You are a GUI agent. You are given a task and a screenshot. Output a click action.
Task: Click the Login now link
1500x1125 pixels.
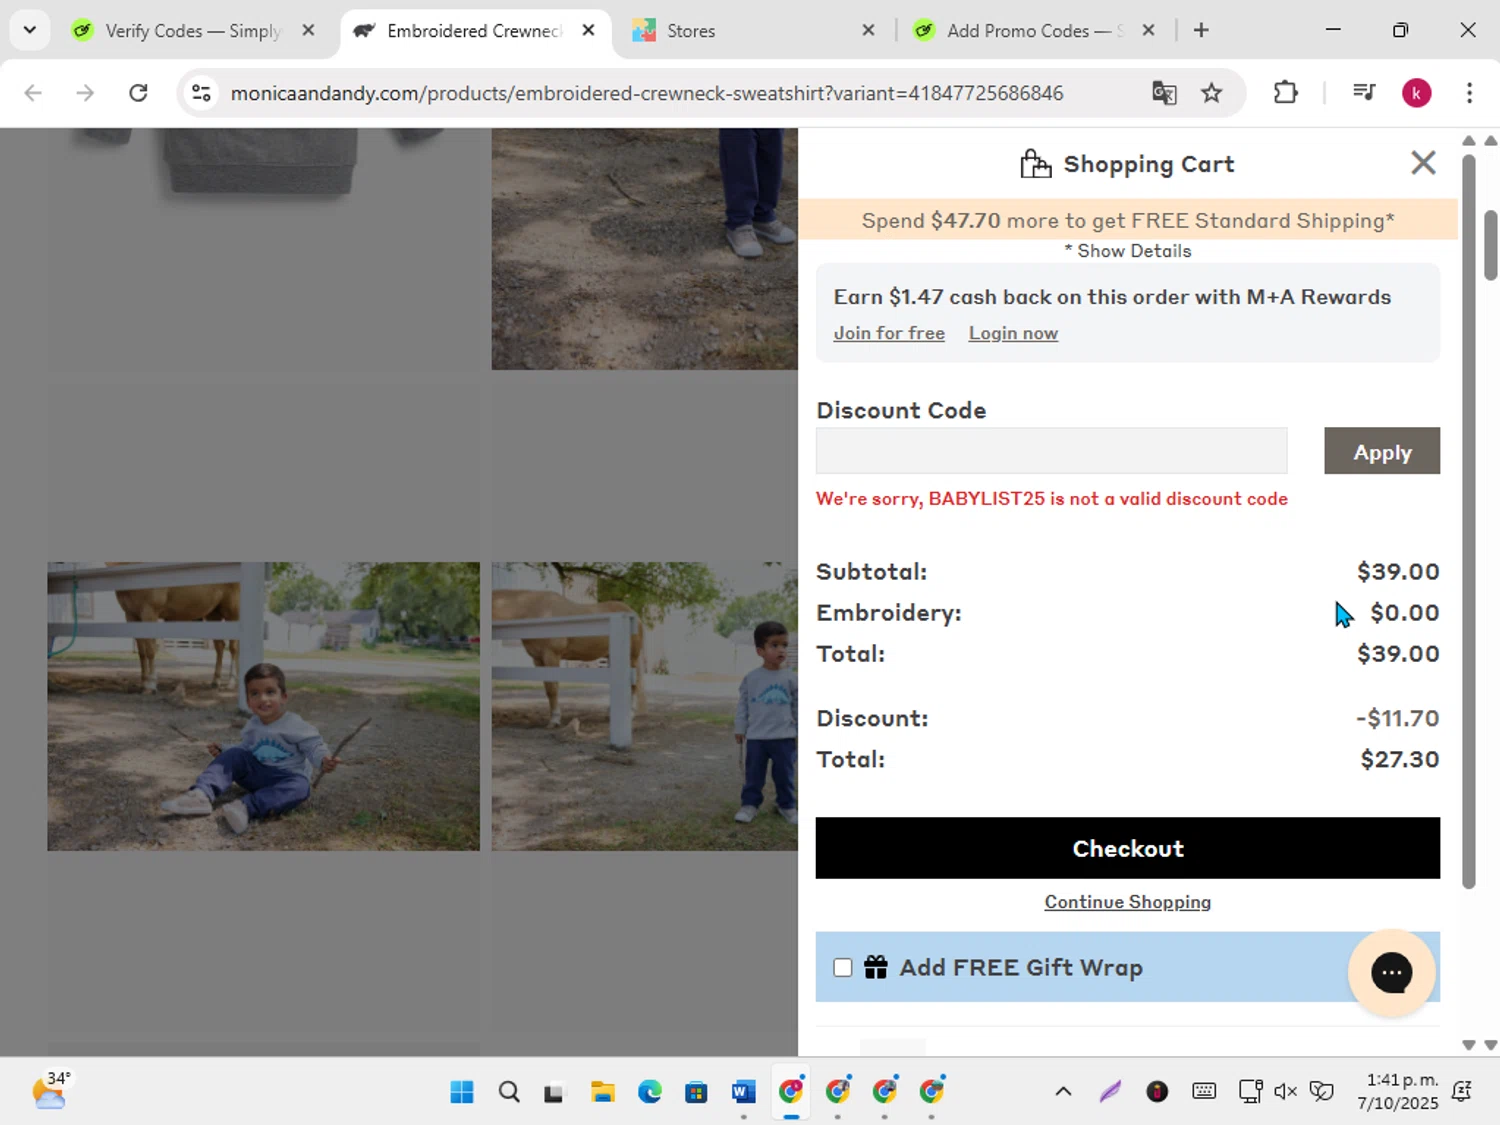1013,333
